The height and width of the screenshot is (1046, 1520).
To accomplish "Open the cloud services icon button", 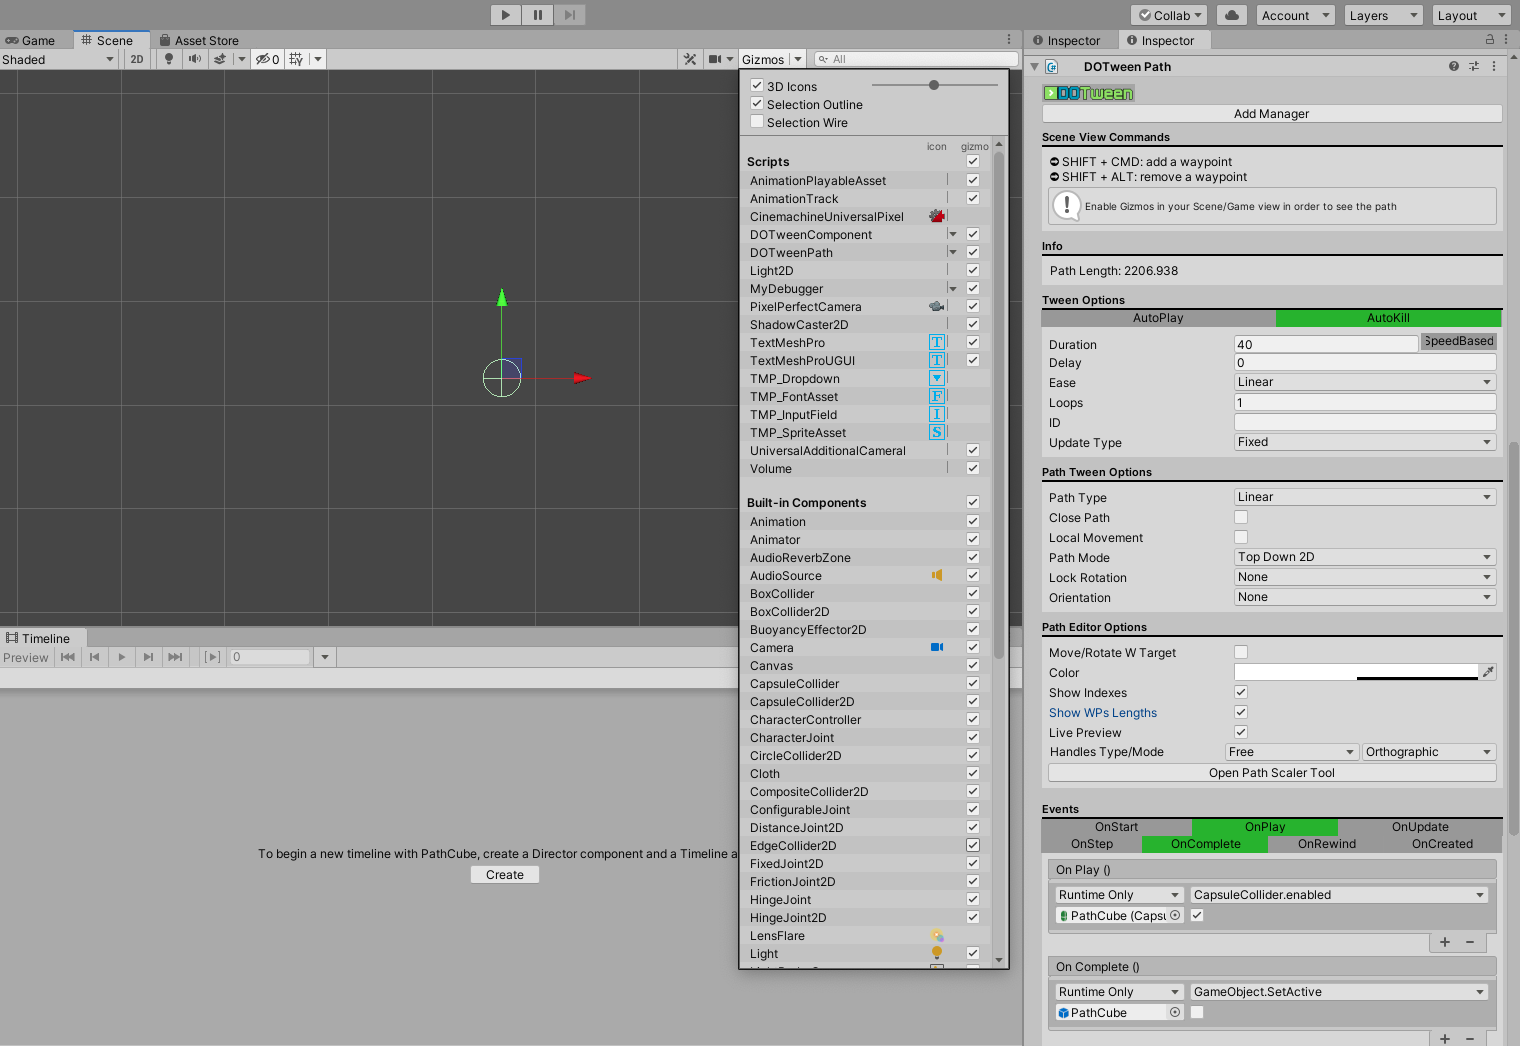I will point(1232,15).
